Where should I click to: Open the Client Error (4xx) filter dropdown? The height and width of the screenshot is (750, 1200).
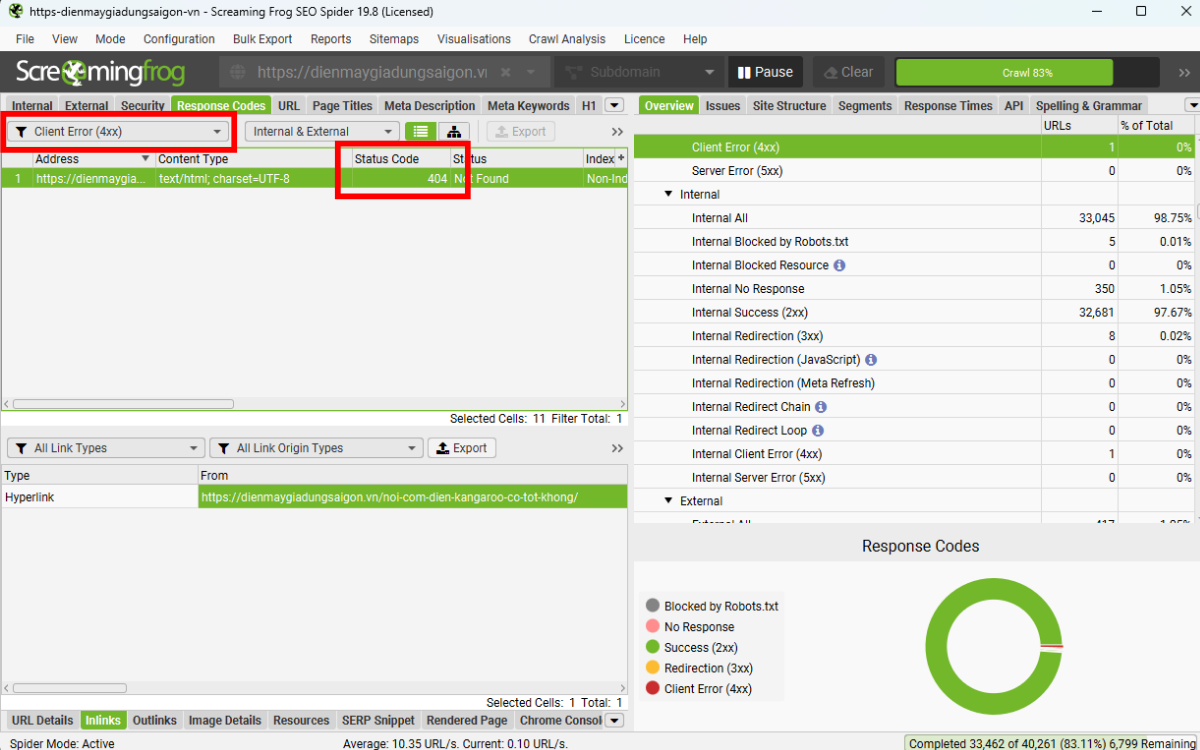pos(119,132)
